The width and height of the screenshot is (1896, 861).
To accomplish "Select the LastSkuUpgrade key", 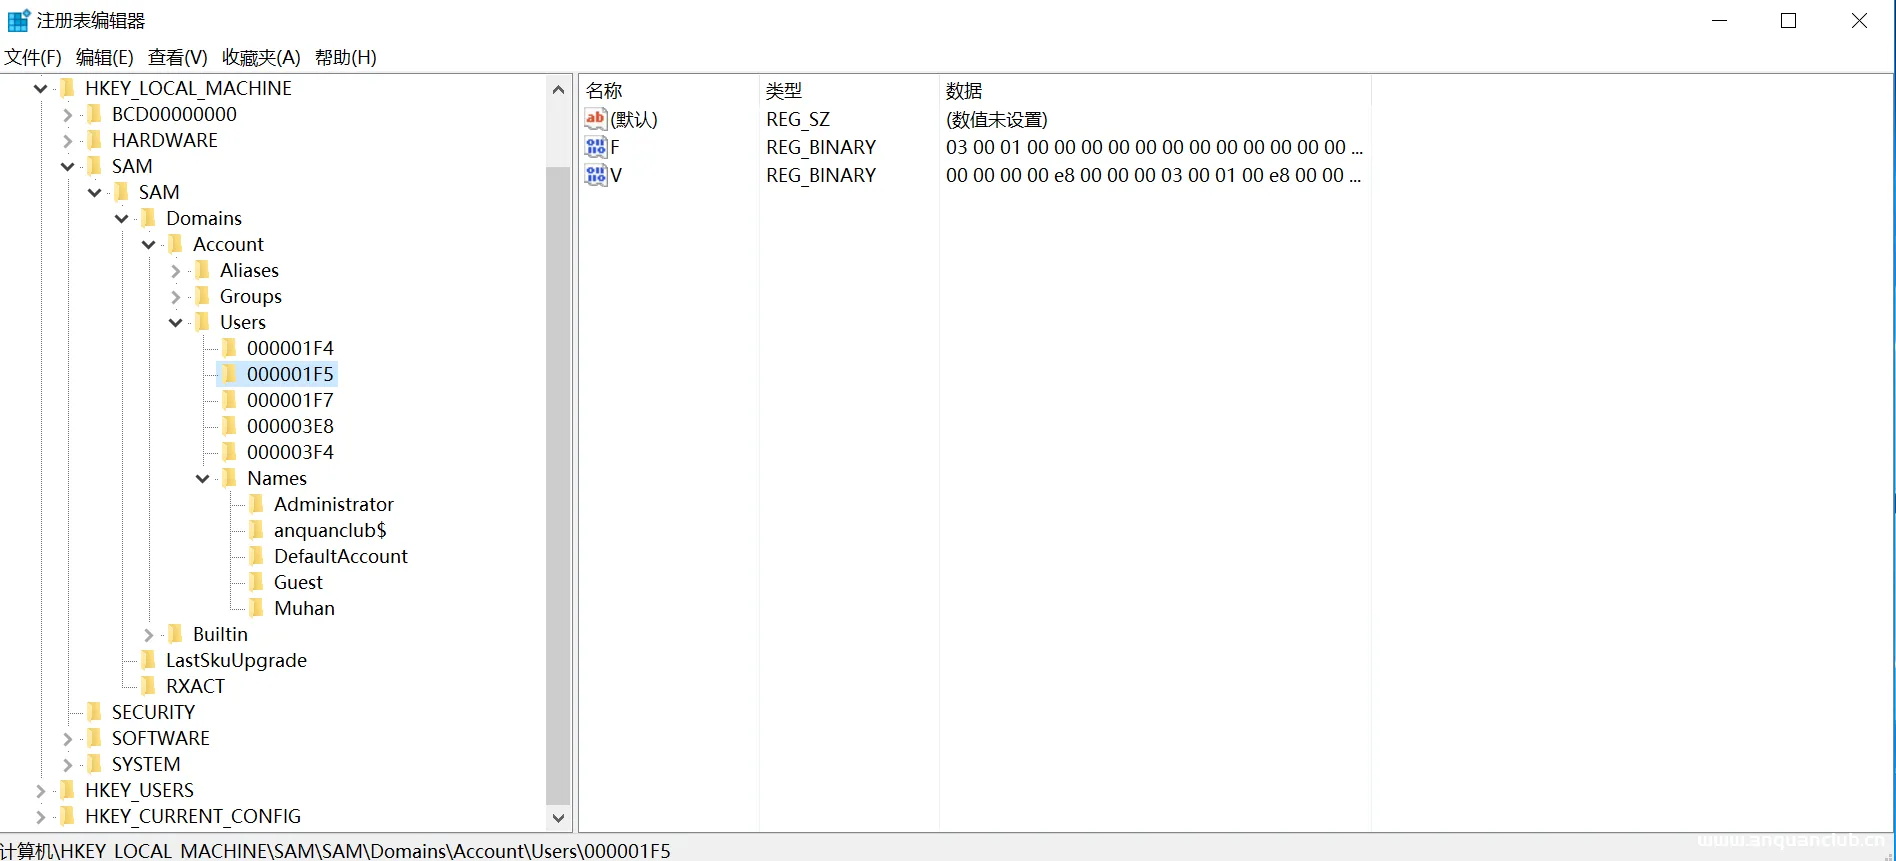I will [236, 660].
